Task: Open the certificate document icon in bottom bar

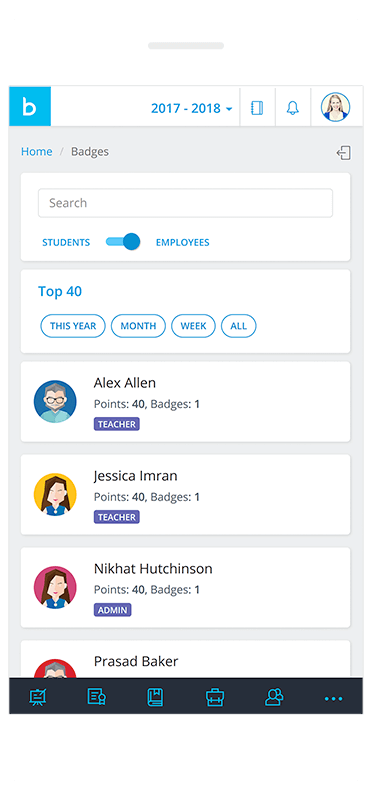Action: (96, 697)
